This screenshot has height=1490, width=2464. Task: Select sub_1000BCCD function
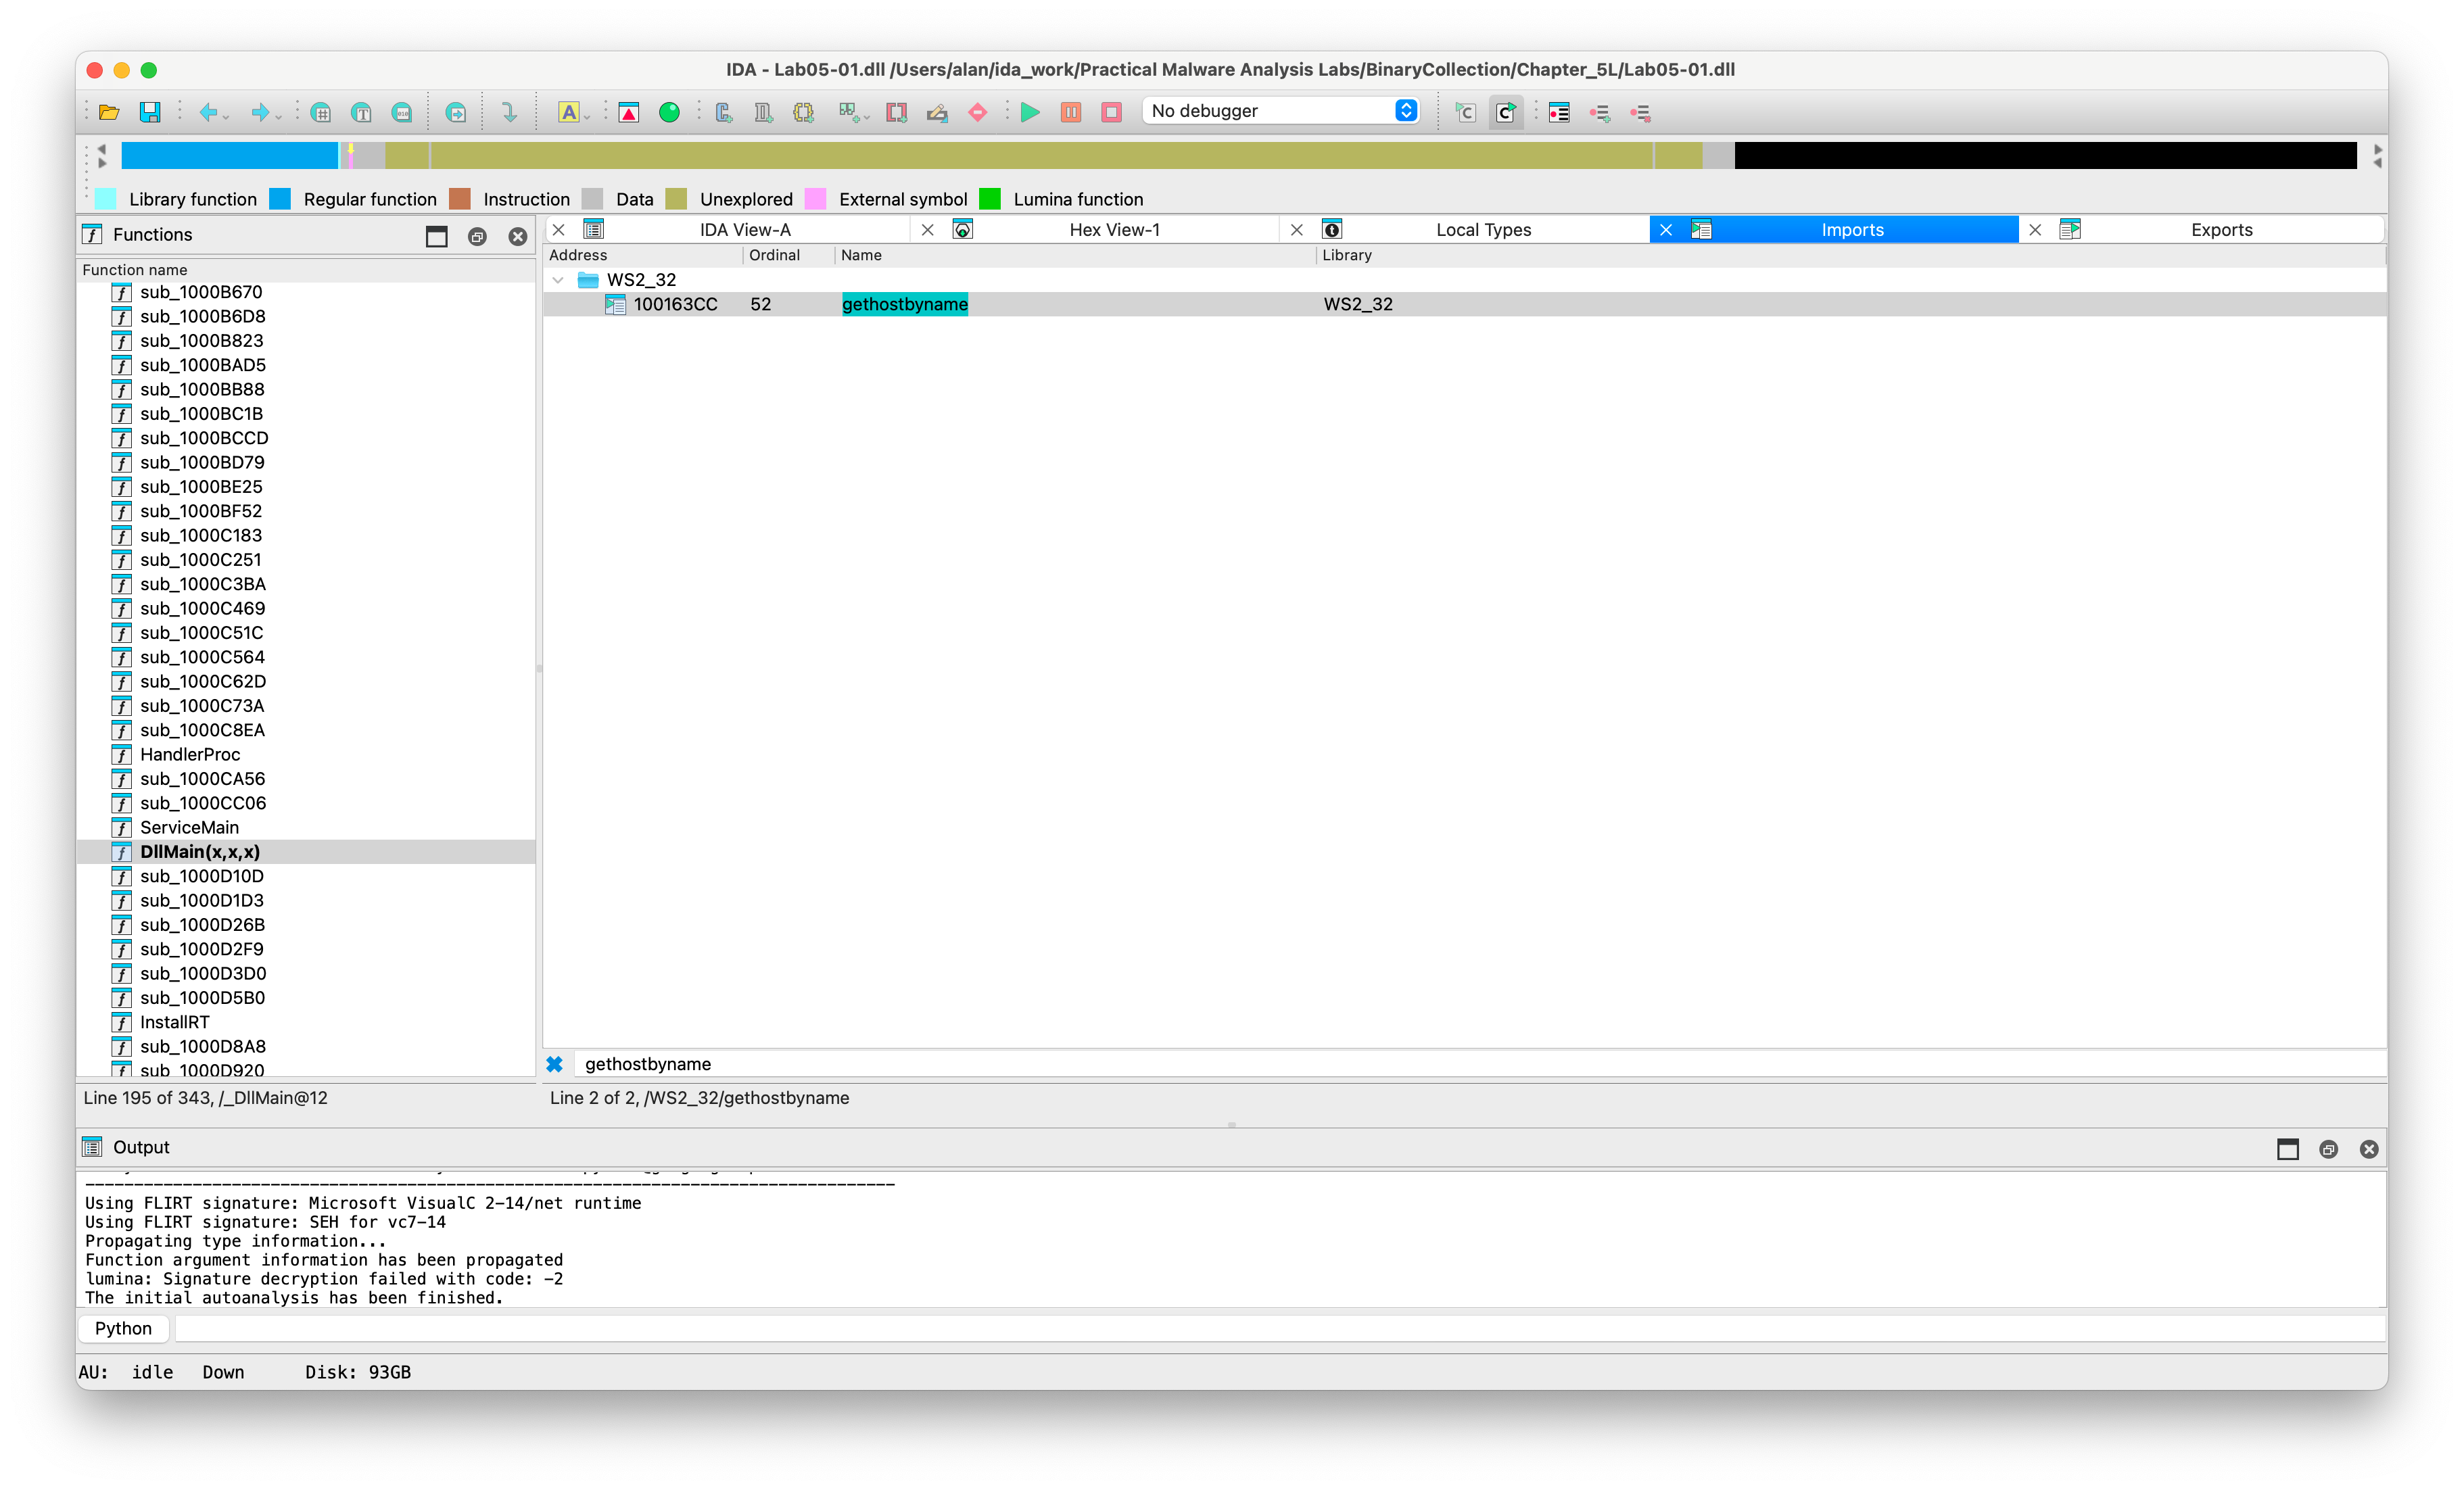click(204, 438)
